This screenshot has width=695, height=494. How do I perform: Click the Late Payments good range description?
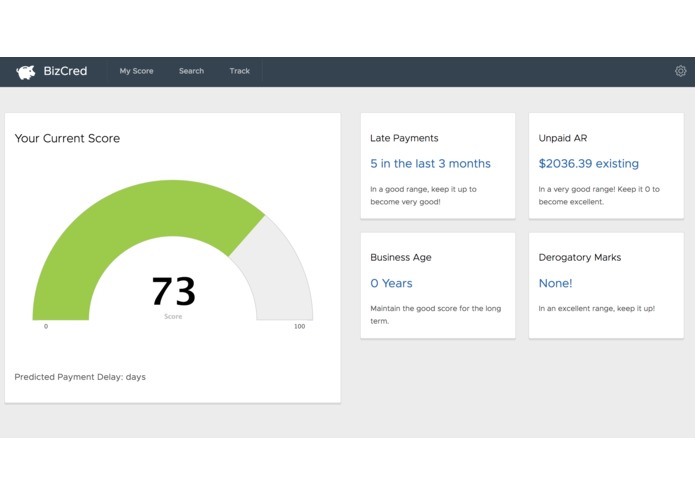423,195
